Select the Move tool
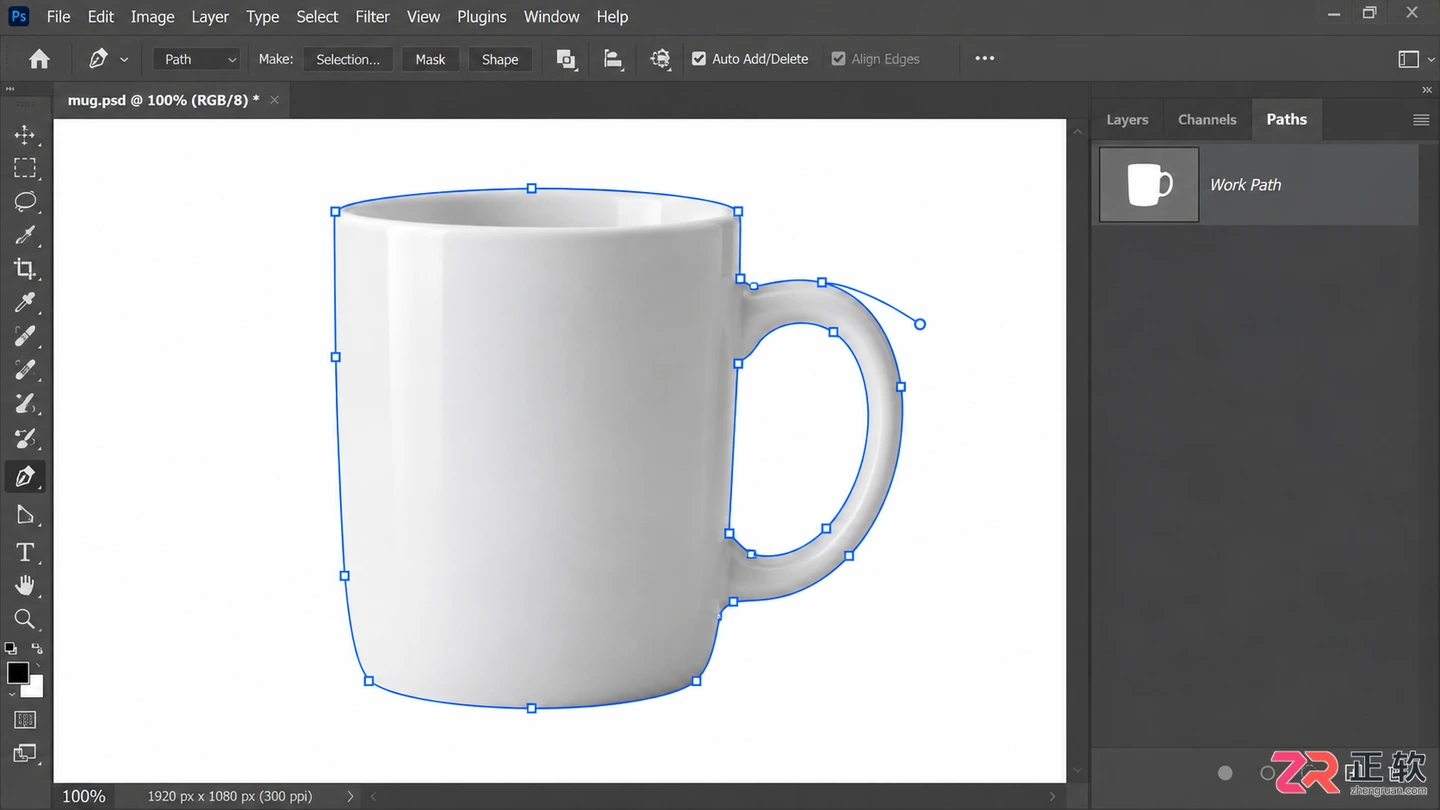The width and height of the screenshot is (1440, 810). point(25,134)
